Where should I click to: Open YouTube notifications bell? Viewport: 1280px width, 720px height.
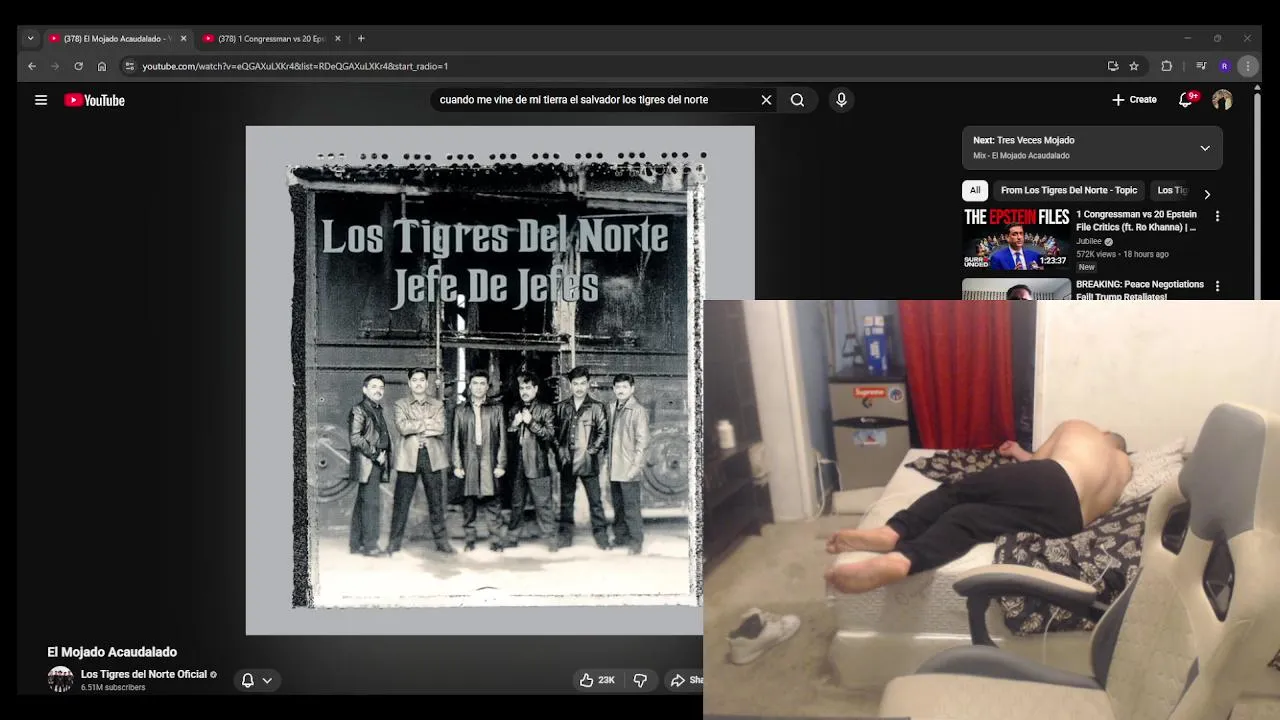pos(1186,100)
